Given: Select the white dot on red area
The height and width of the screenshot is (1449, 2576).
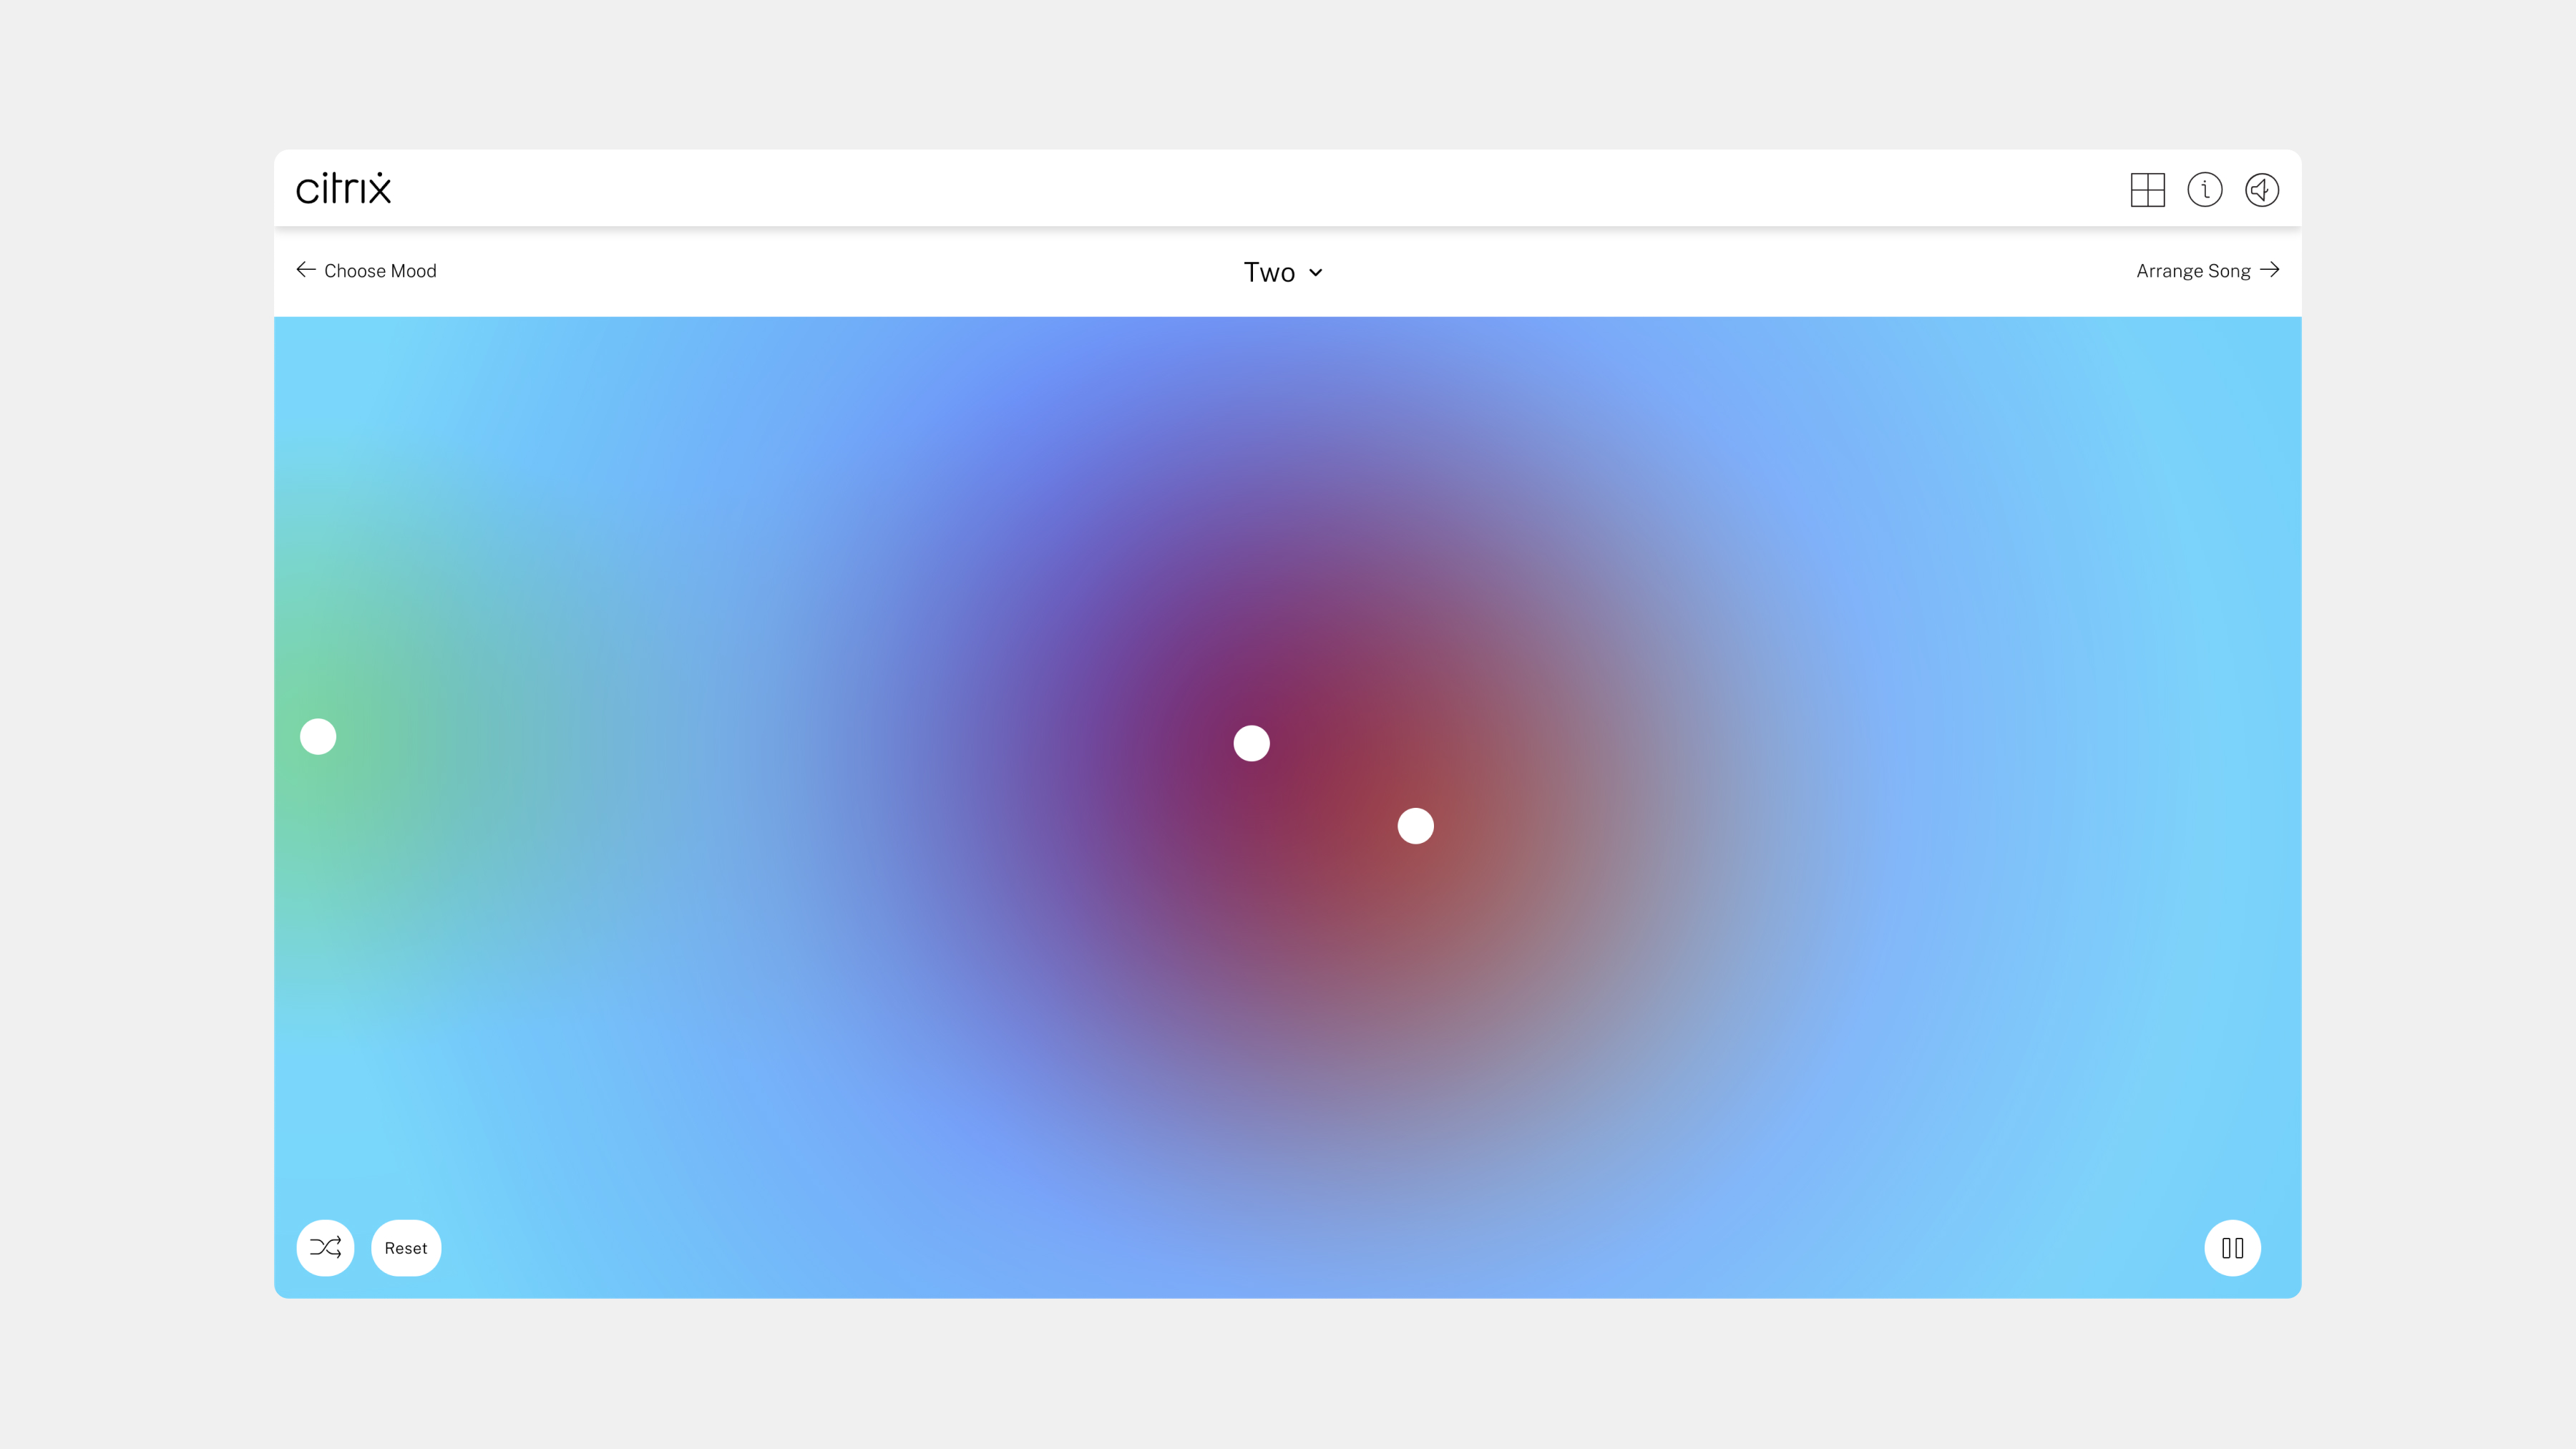Looking at the screenshot, I should (1415, 826).
